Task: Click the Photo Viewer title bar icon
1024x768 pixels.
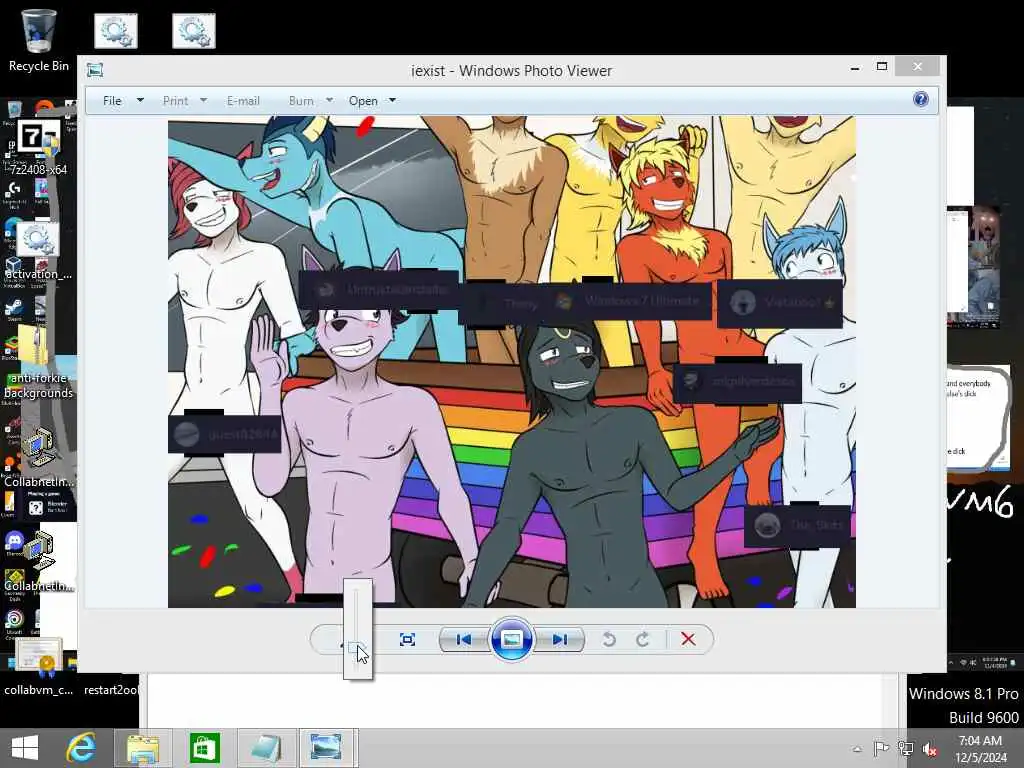Action: [x=95, y=70]
